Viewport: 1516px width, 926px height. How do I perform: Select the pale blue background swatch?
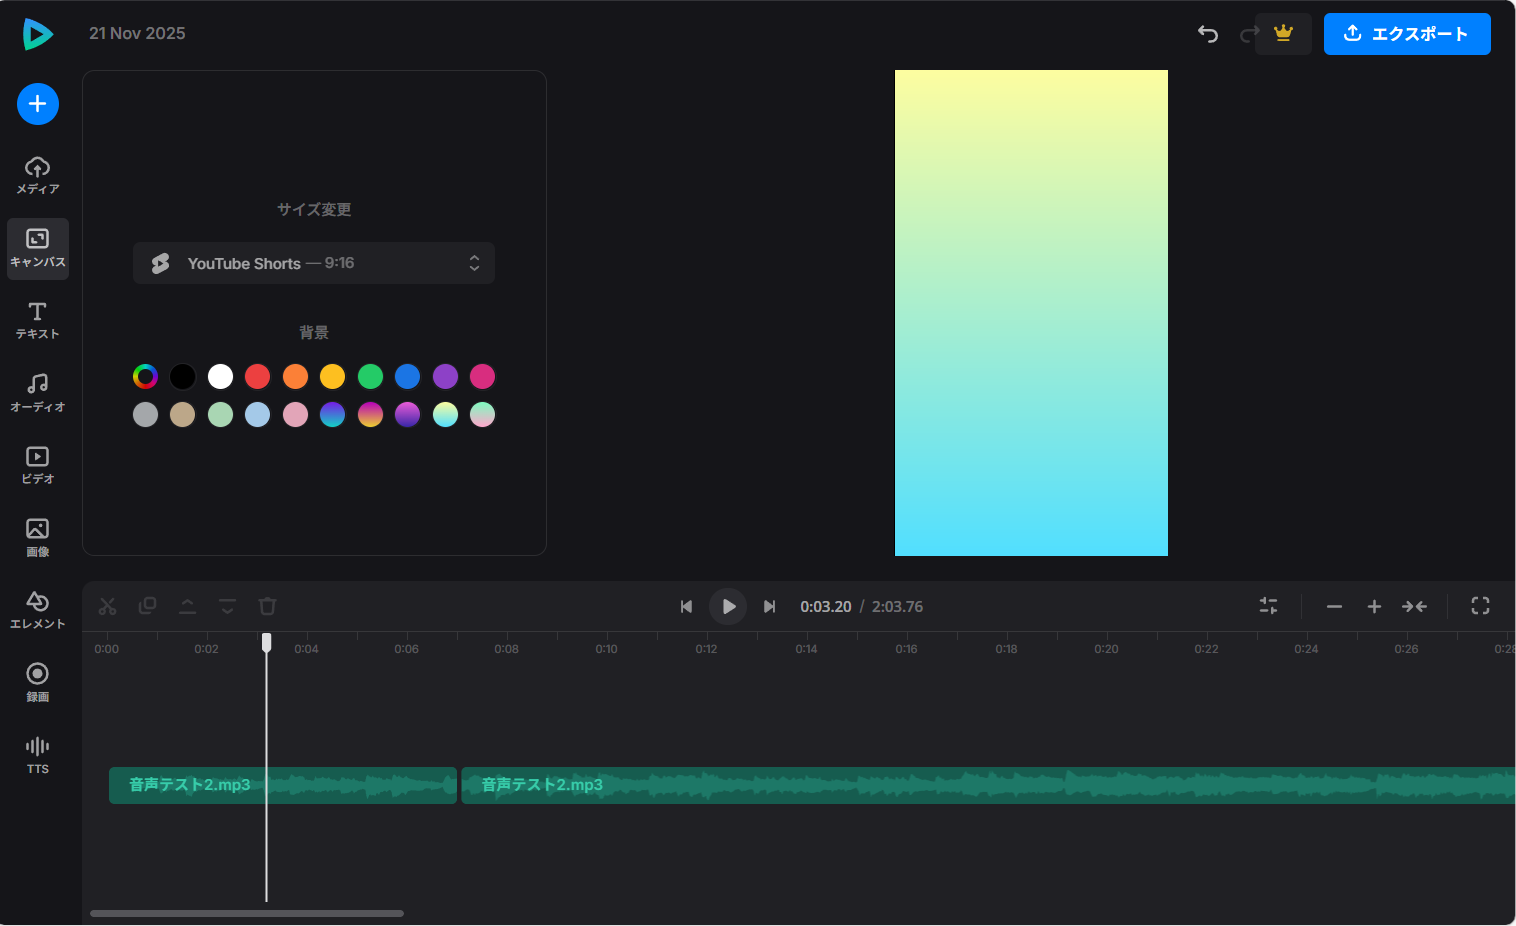pyautogui.click(x=258, y=414)
